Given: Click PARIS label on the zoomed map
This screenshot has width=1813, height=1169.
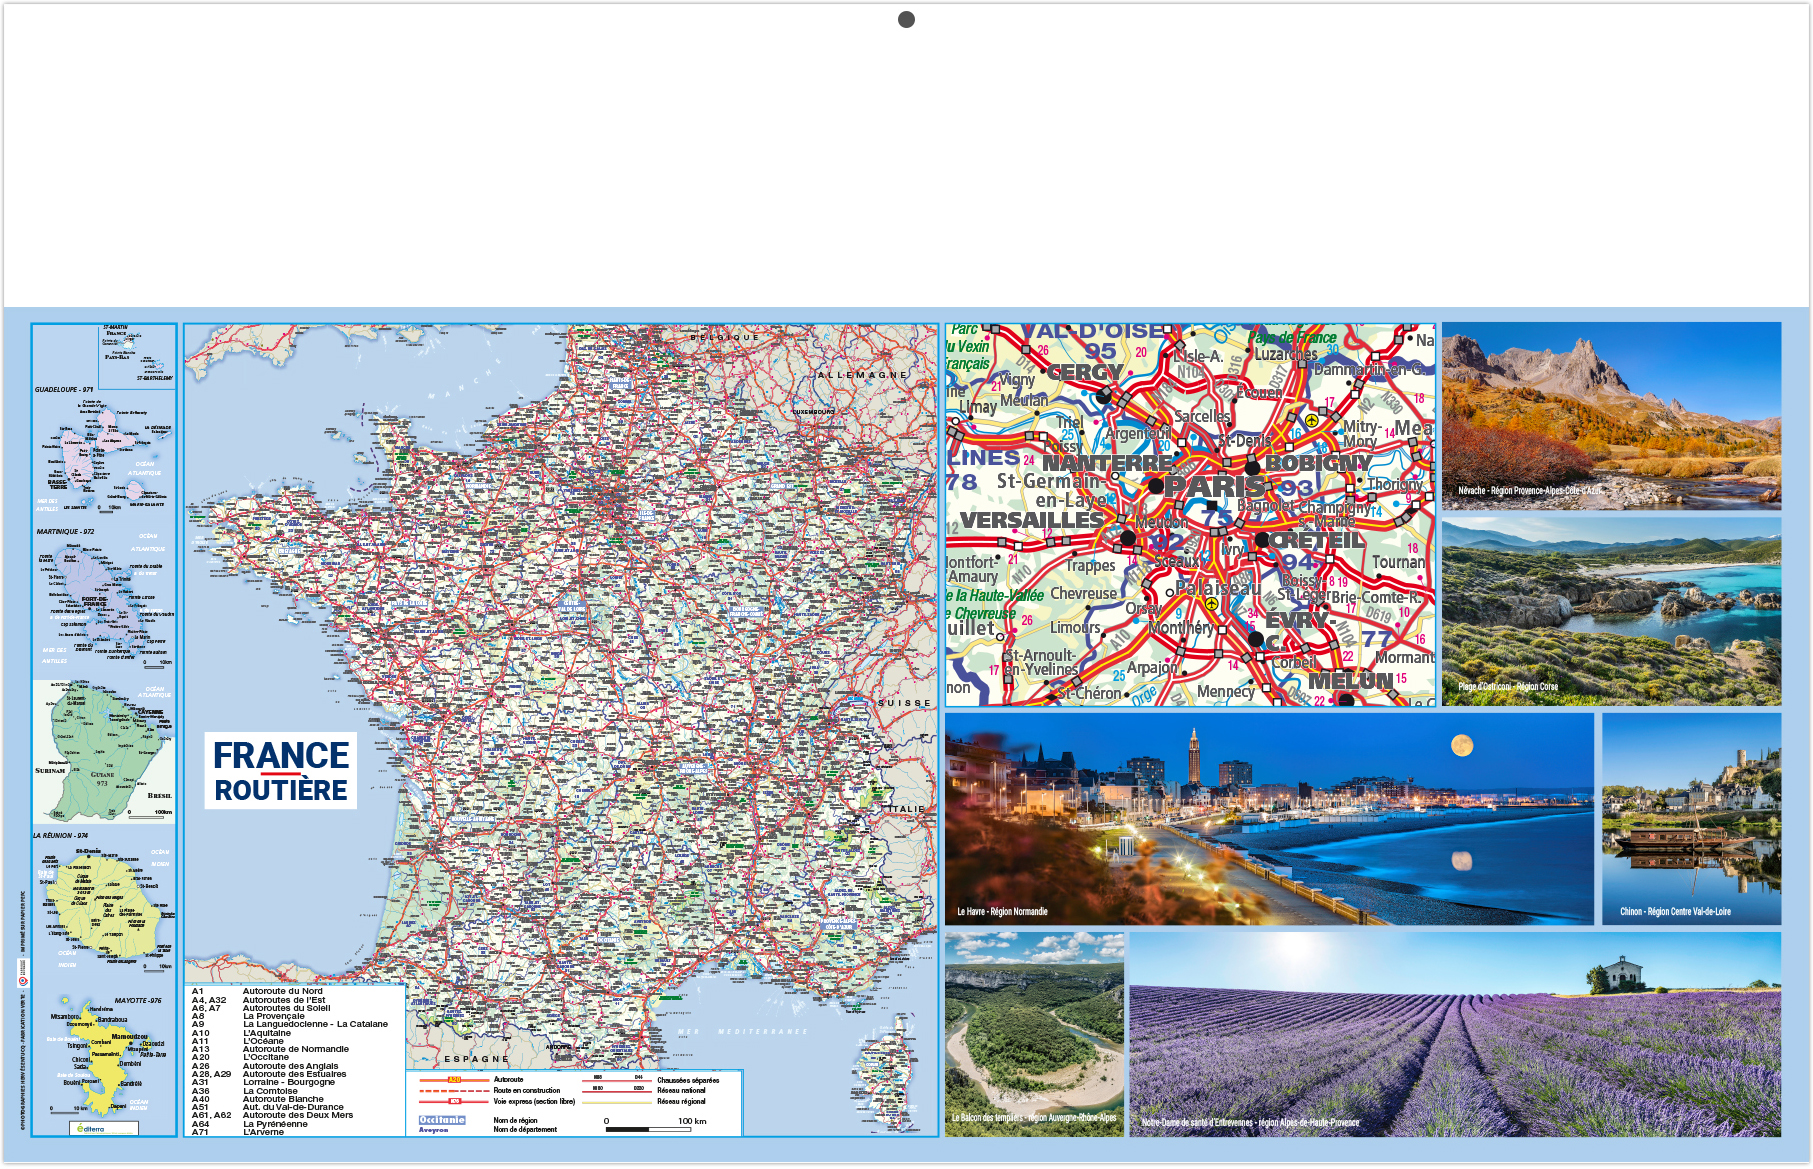Looking at the screenshot, I should [x=1214, y=486].
